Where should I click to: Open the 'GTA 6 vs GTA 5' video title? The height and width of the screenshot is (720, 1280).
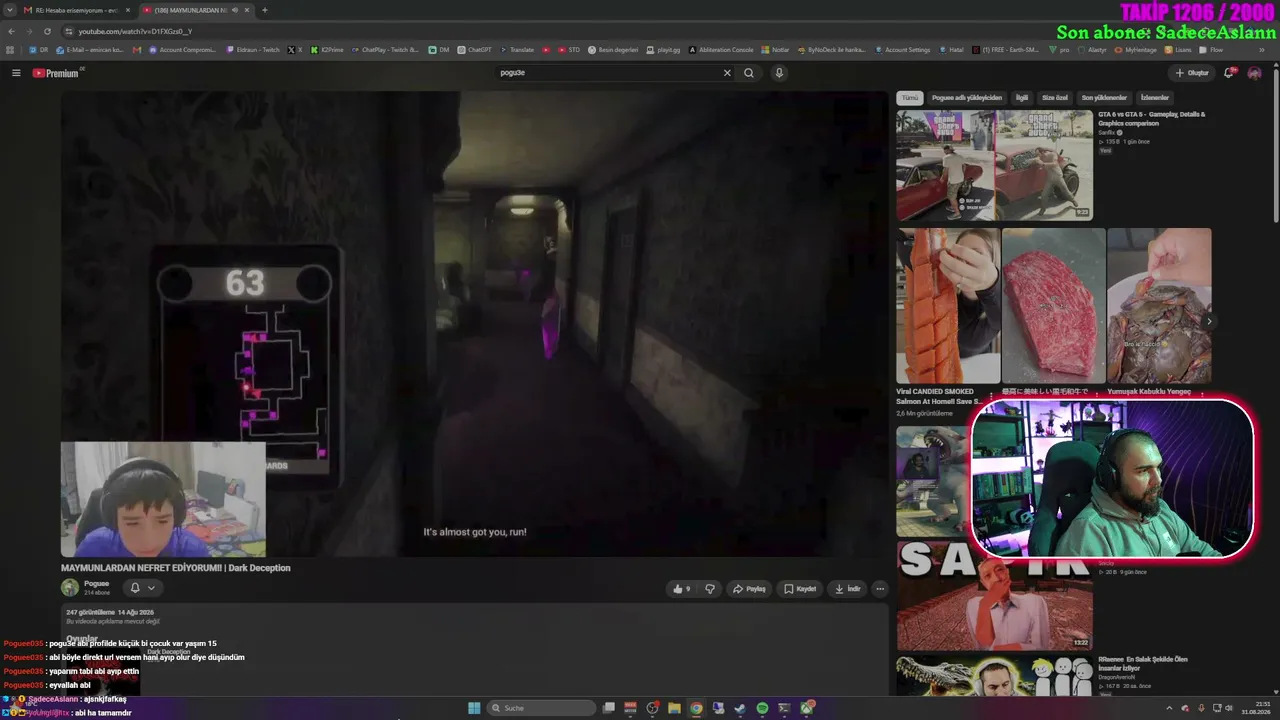1152,118
